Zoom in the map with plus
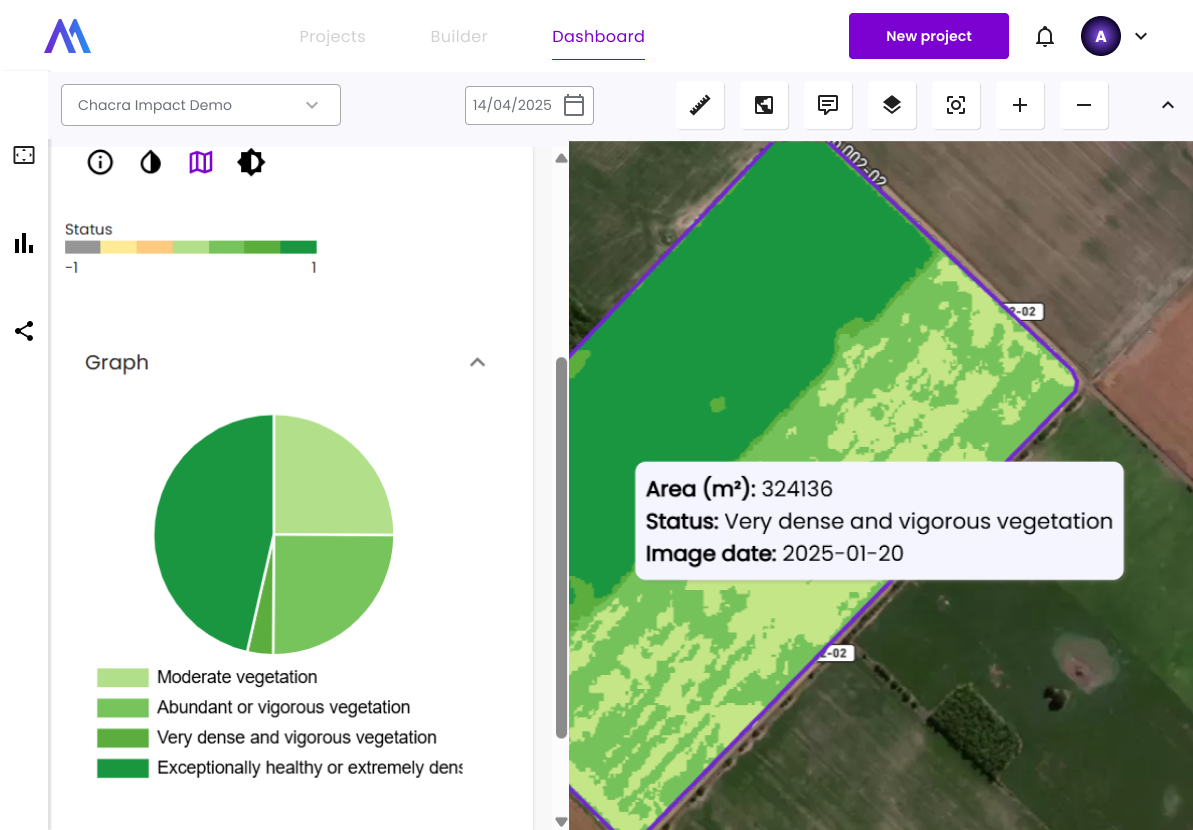Screen dimensions: 1193x830 [1020, 105]
